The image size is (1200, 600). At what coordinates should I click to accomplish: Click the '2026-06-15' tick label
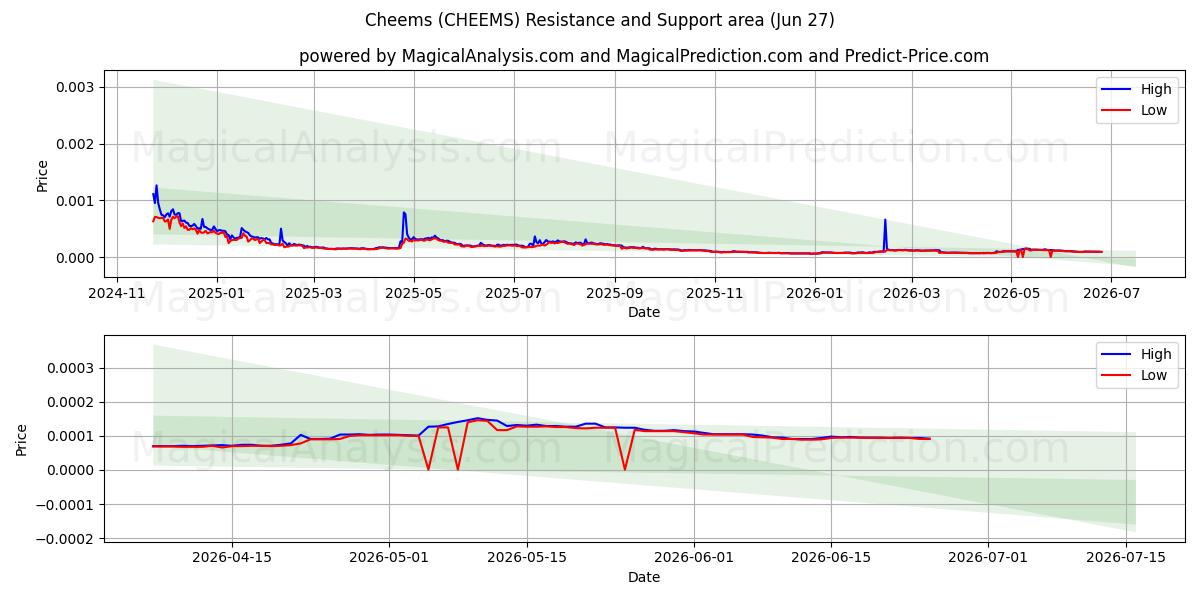831,558
